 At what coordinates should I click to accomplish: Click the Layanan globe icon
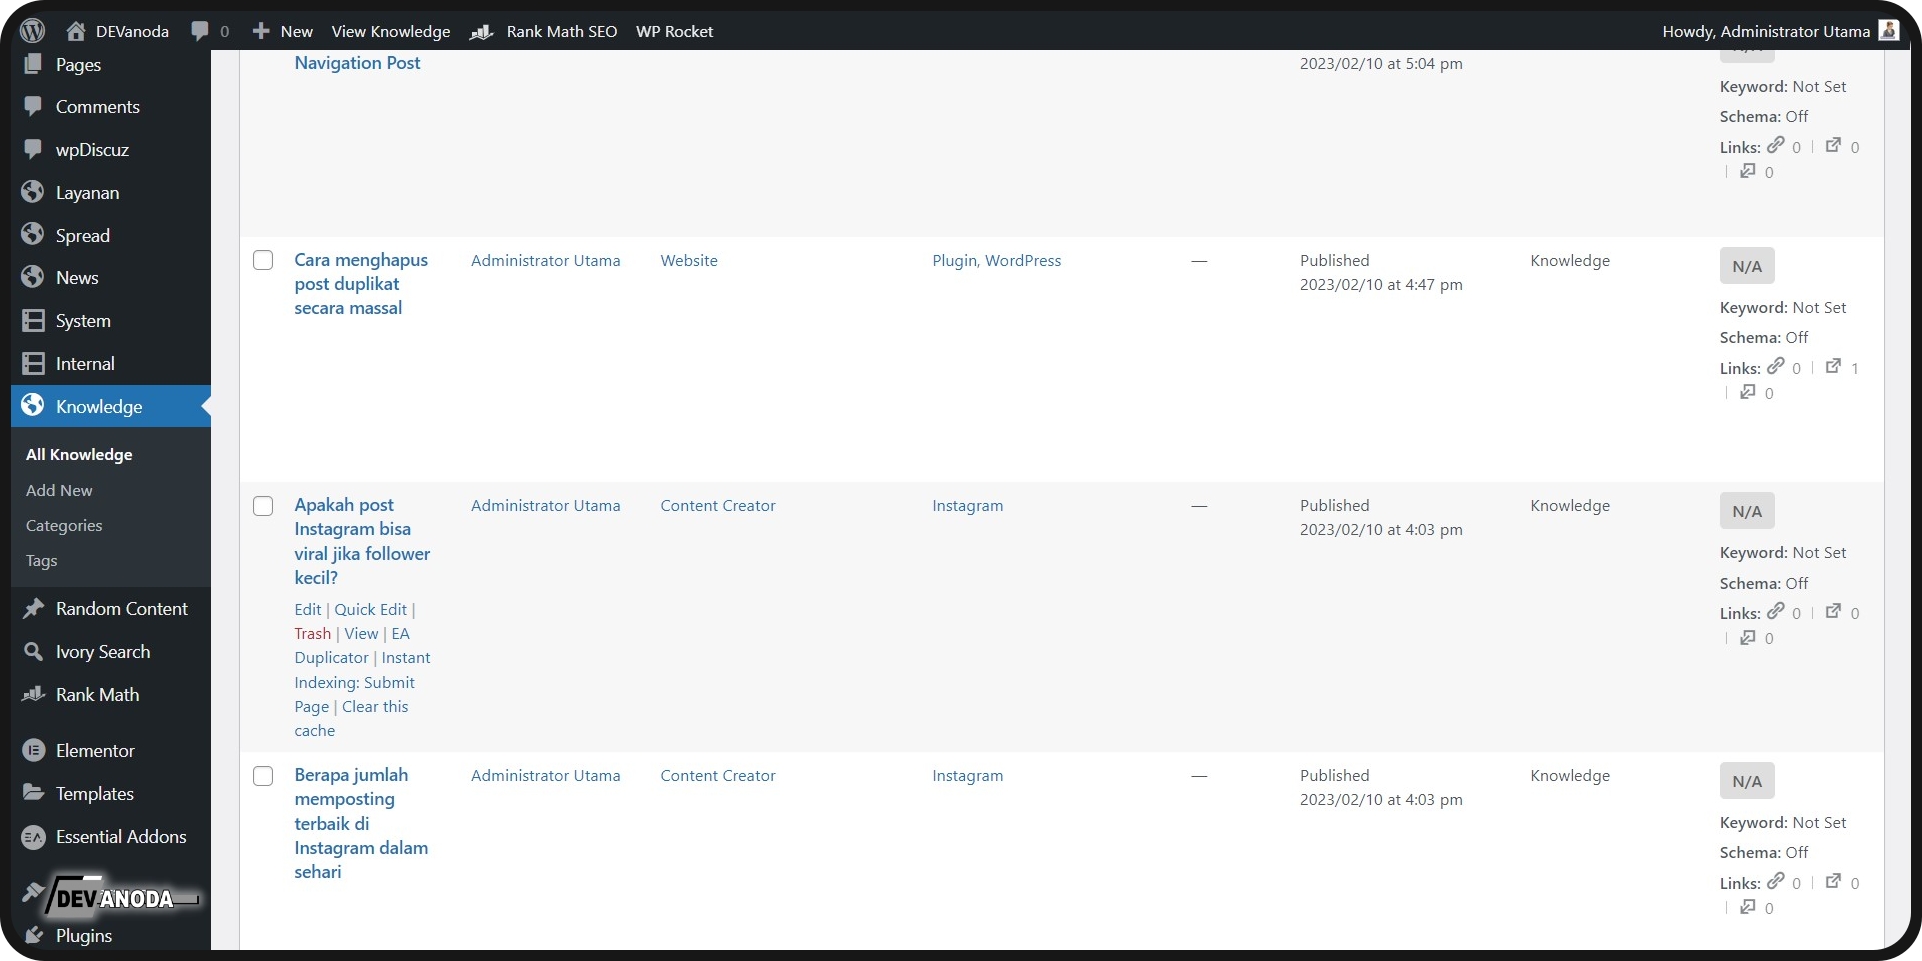point(33,192)
